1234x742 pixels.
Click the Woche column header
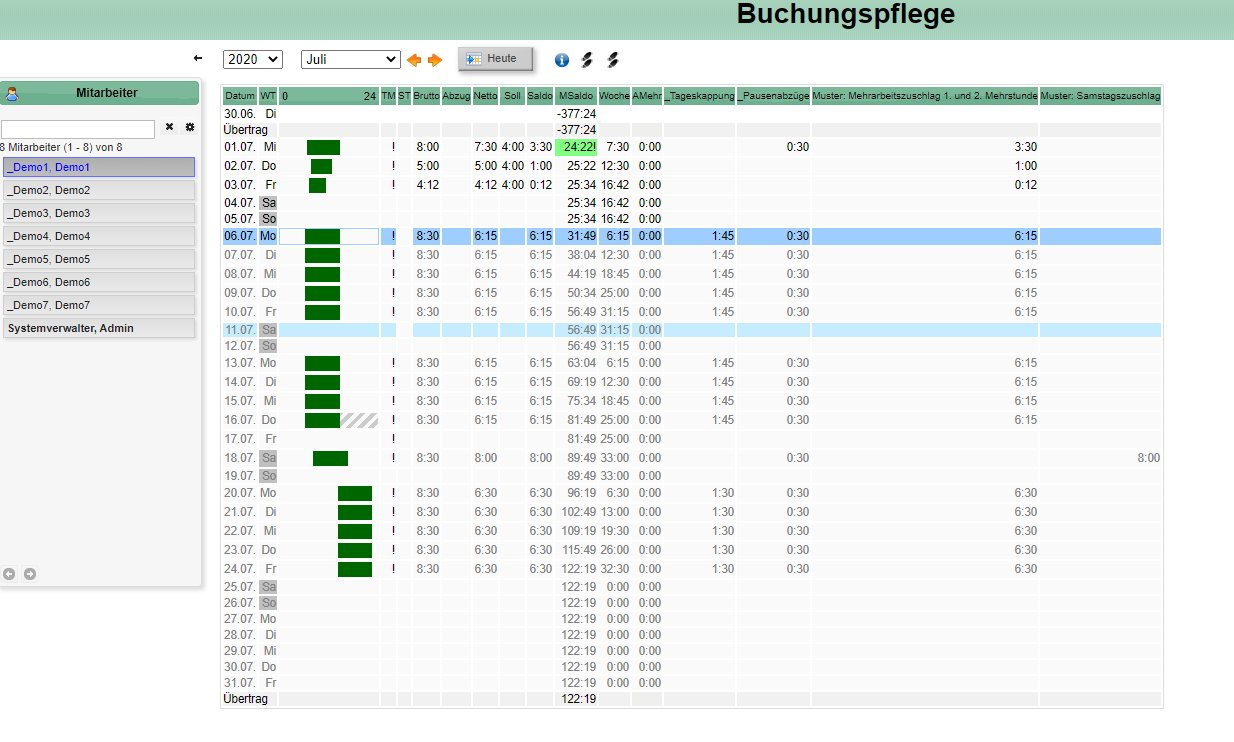click(614, 97)
